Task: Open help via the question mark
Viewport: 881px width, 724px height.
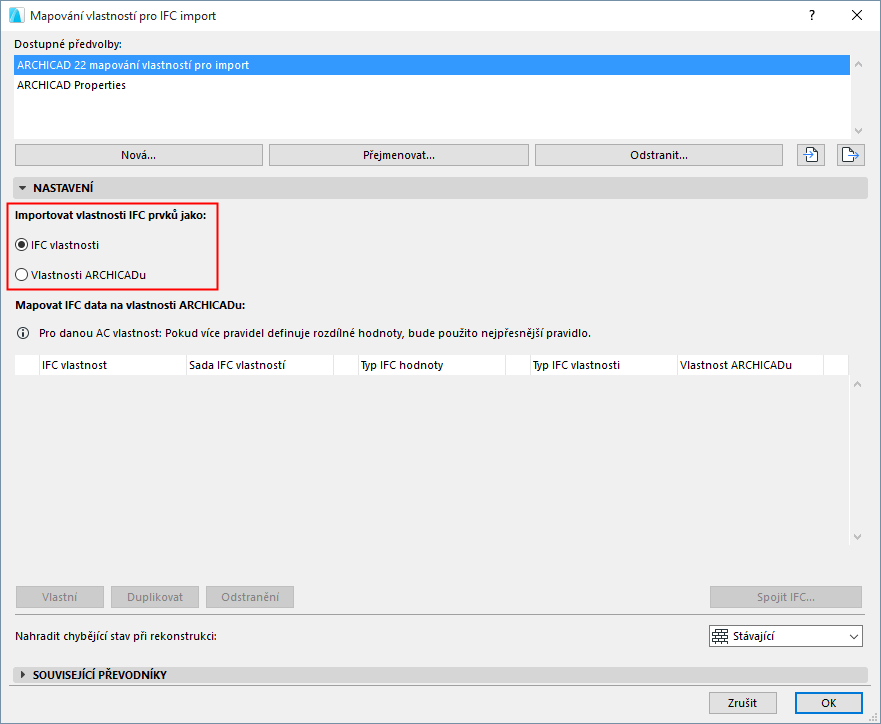Action: (x=811, y=15)
